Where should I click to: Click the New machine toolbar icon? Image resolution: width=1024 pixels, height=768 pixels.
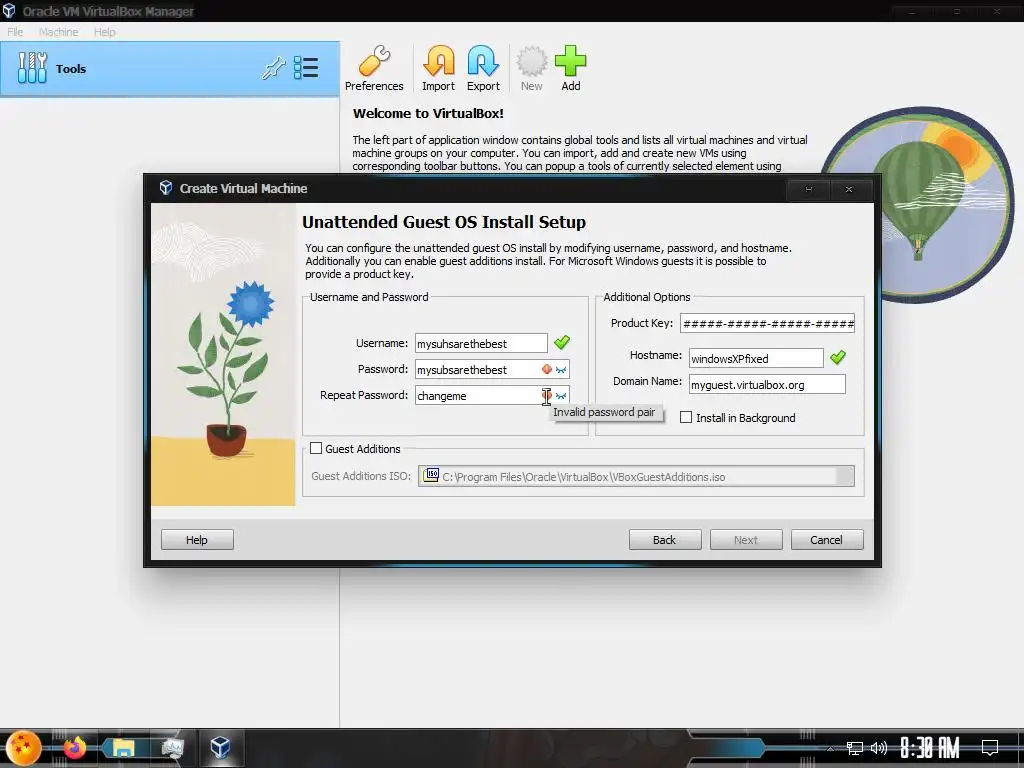click(532, 69)
